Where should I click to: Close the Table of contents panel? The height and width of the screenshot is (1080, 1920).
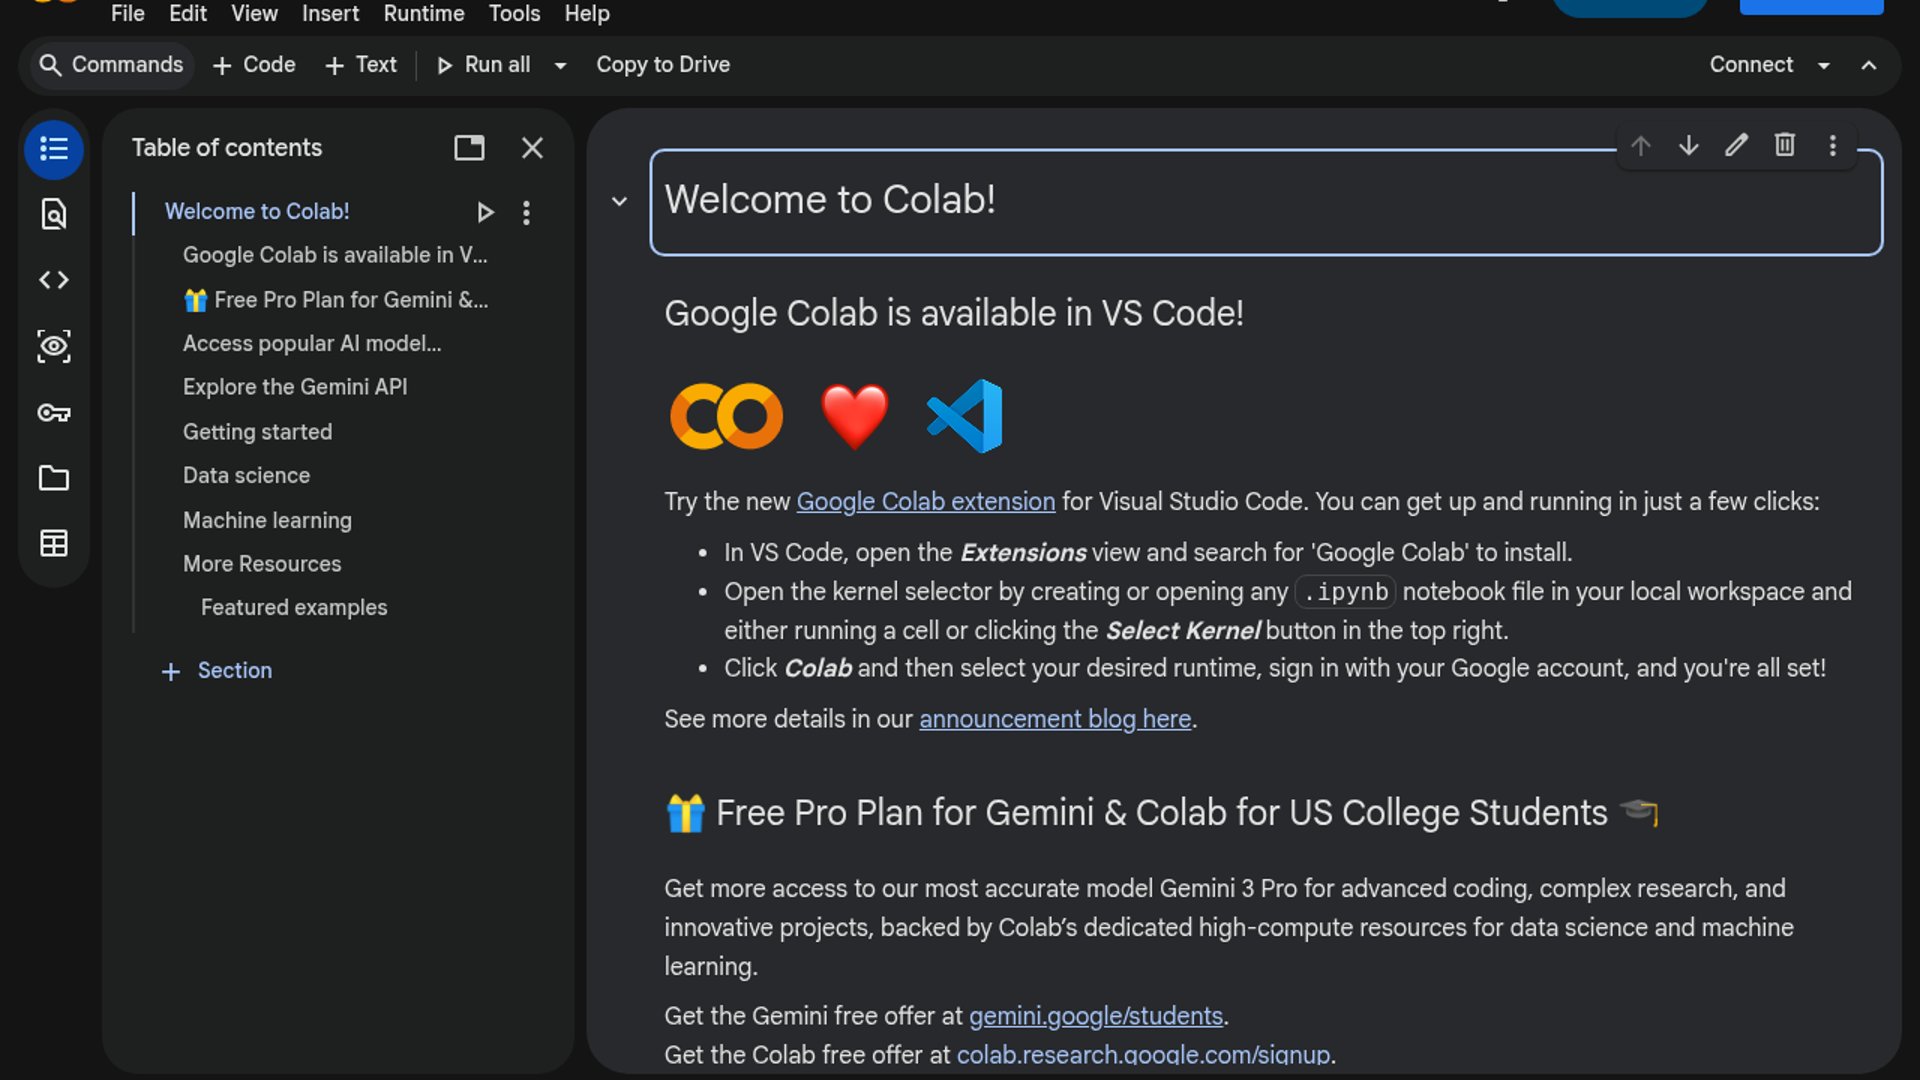(532, 148)
